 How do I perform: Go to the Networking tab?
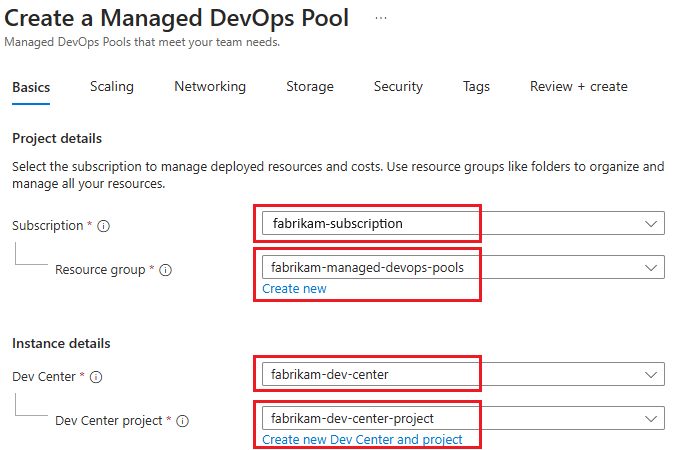pos(210,87)
